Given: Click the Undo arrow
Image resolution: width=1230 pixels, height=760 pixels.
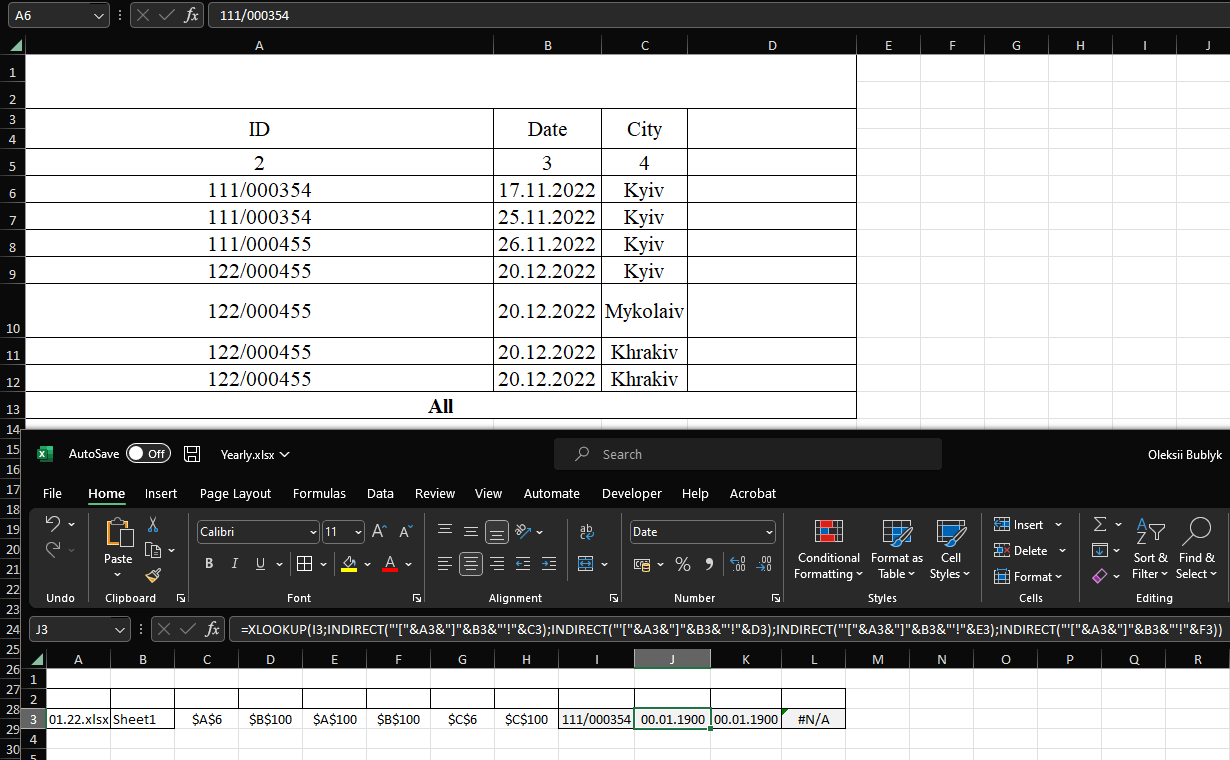Looking at the screenshot, I should coord(52,523).
